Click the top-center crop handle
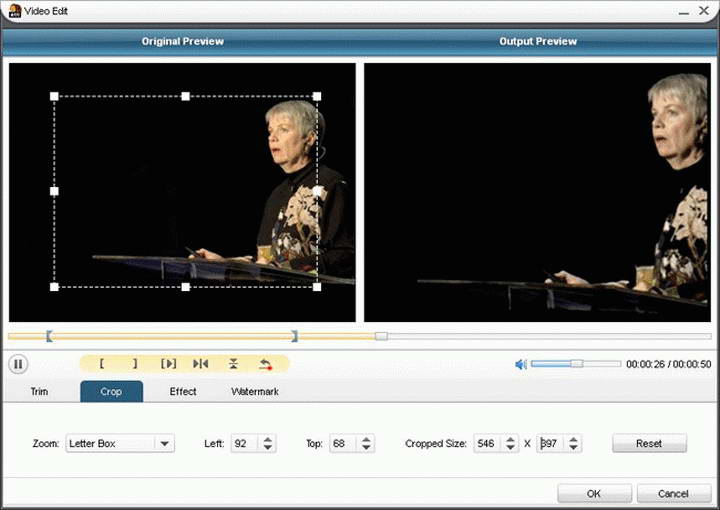 (x=186, y=96)
